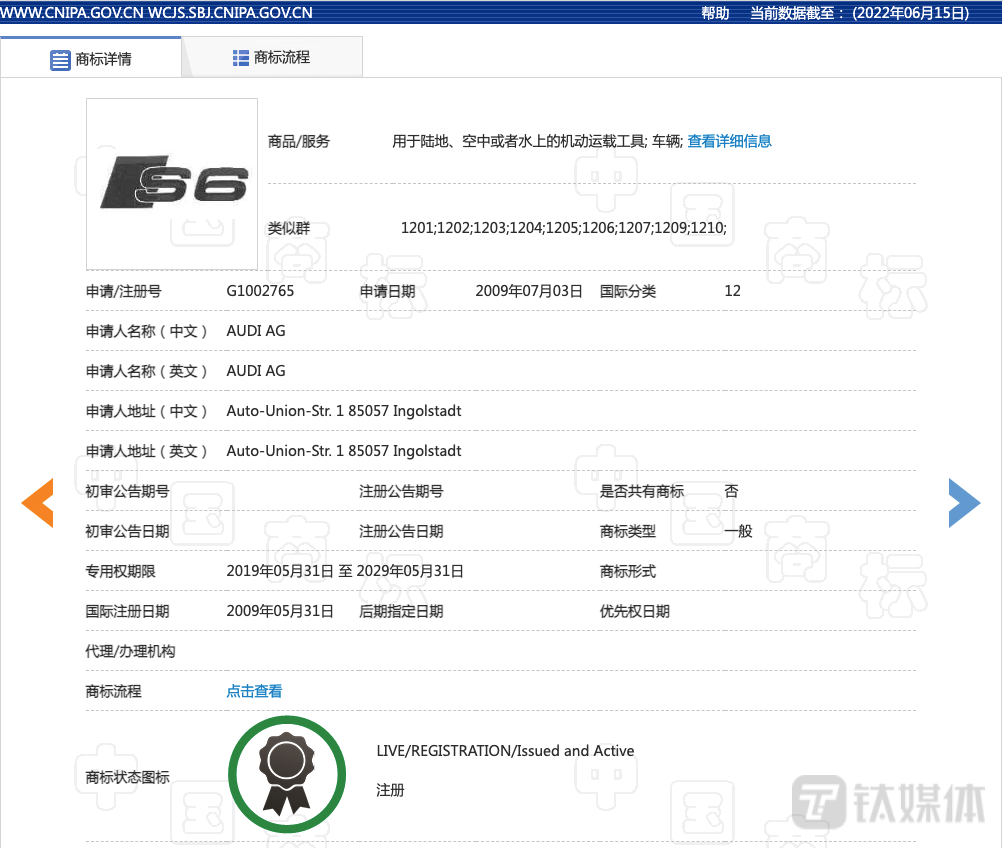Click the document icon beside 商标详情

60,59
